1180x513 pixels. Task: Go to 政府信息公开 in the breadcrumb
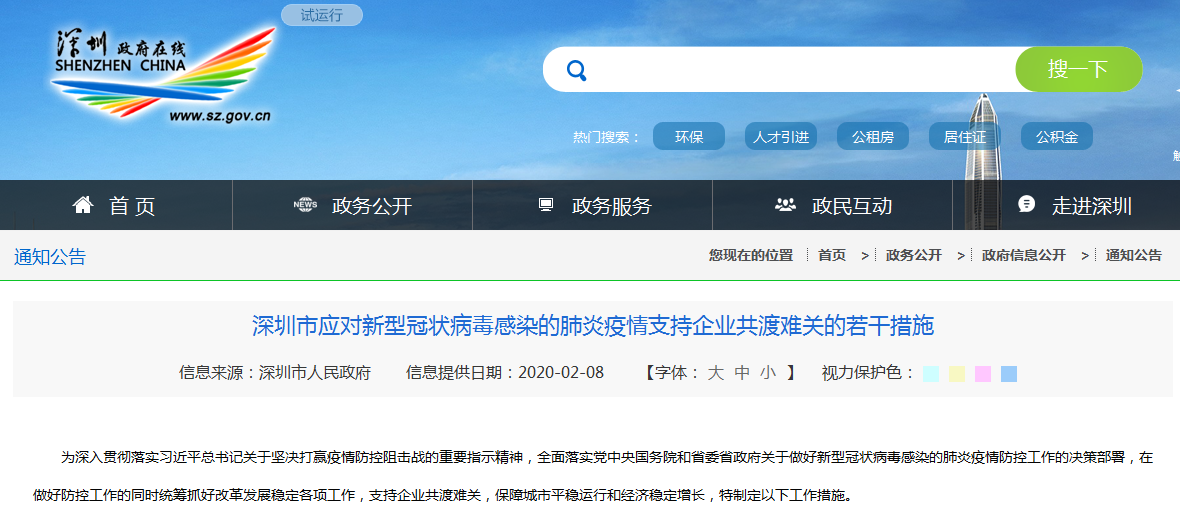1023,255
